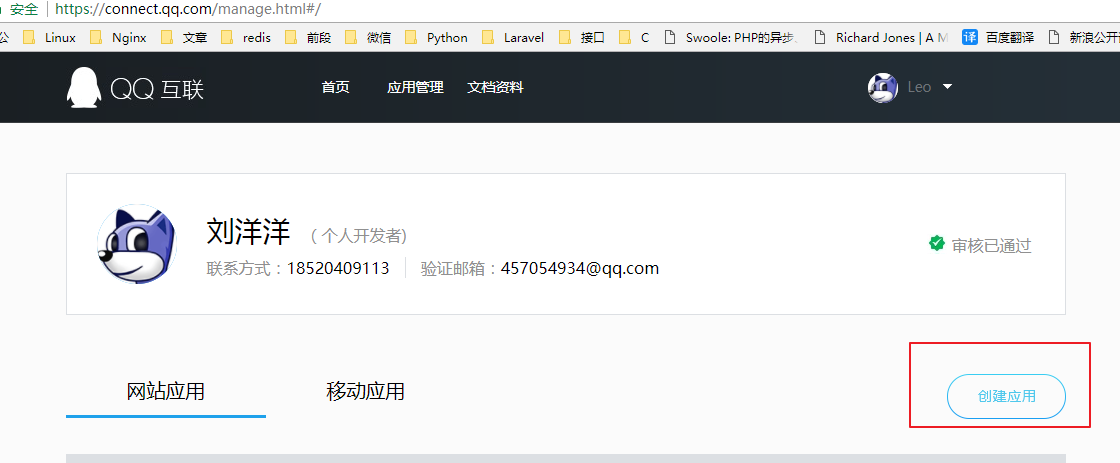Go to 首页 in navigation bar
This screenshot has height=463, width=1120.
tap(335, 88)
